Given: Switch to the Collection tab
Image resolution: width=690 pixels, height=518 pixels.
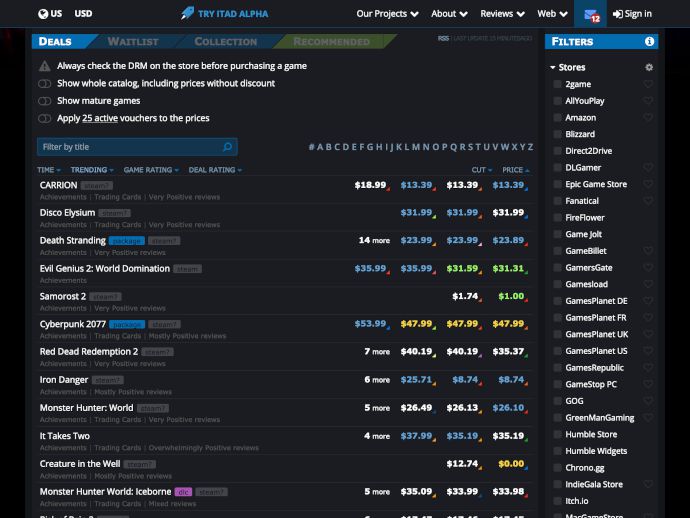Looking at the screenshot, I should pos(226,41).
